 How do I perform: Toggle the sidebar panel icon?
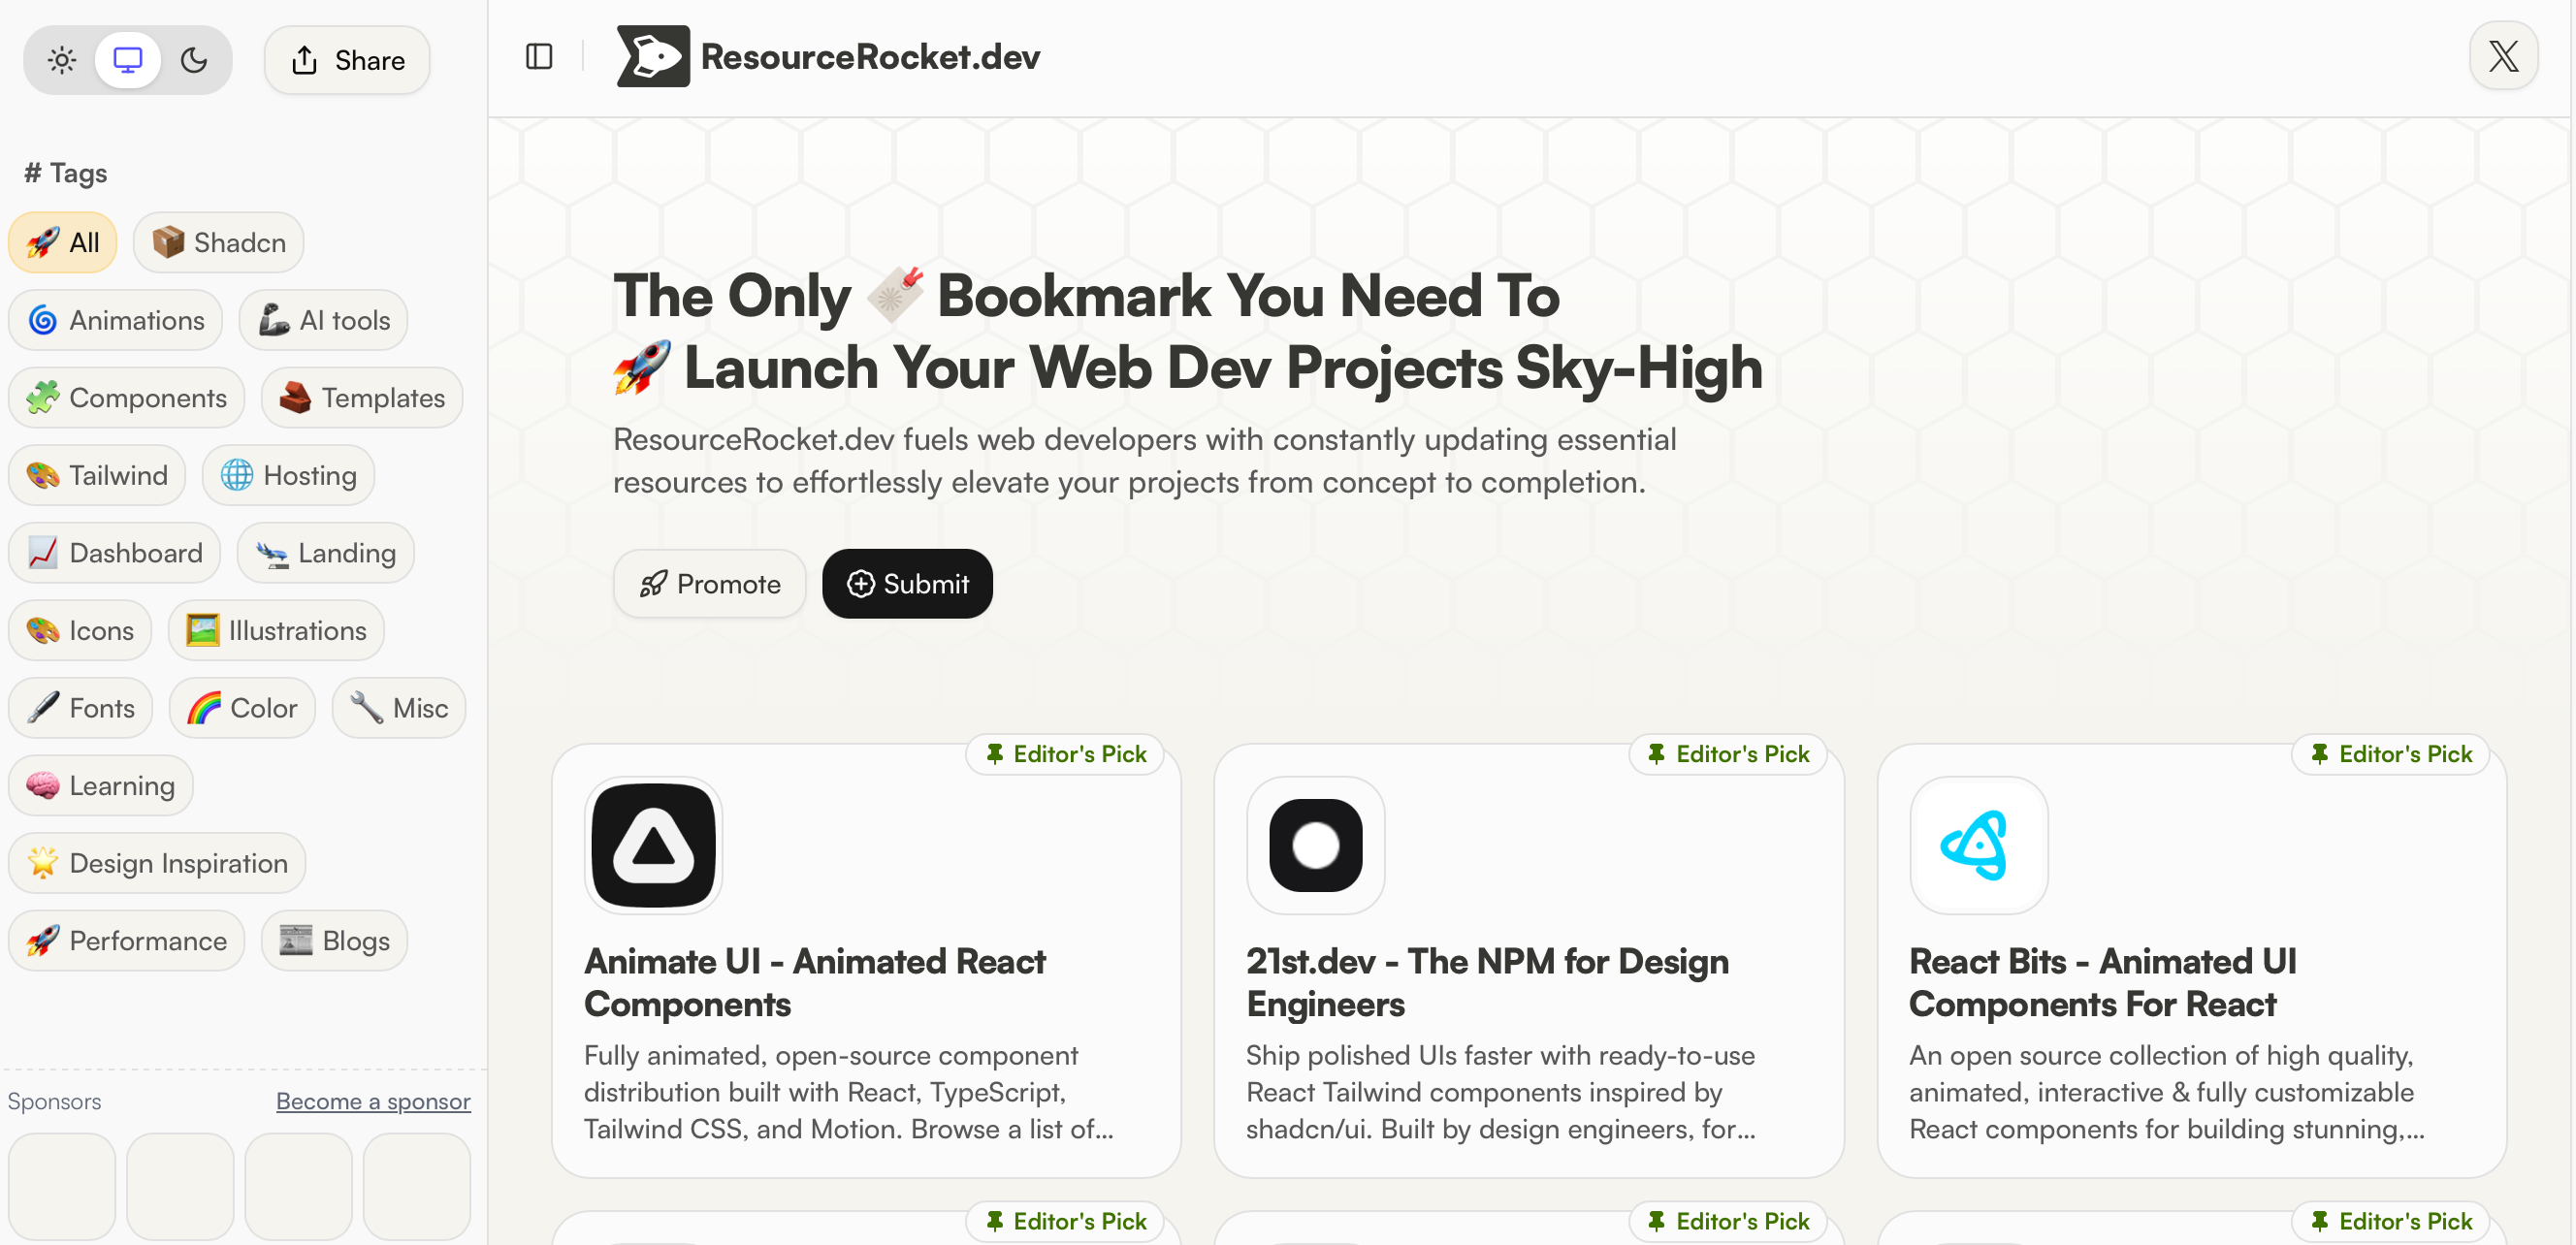coord(539,56)
